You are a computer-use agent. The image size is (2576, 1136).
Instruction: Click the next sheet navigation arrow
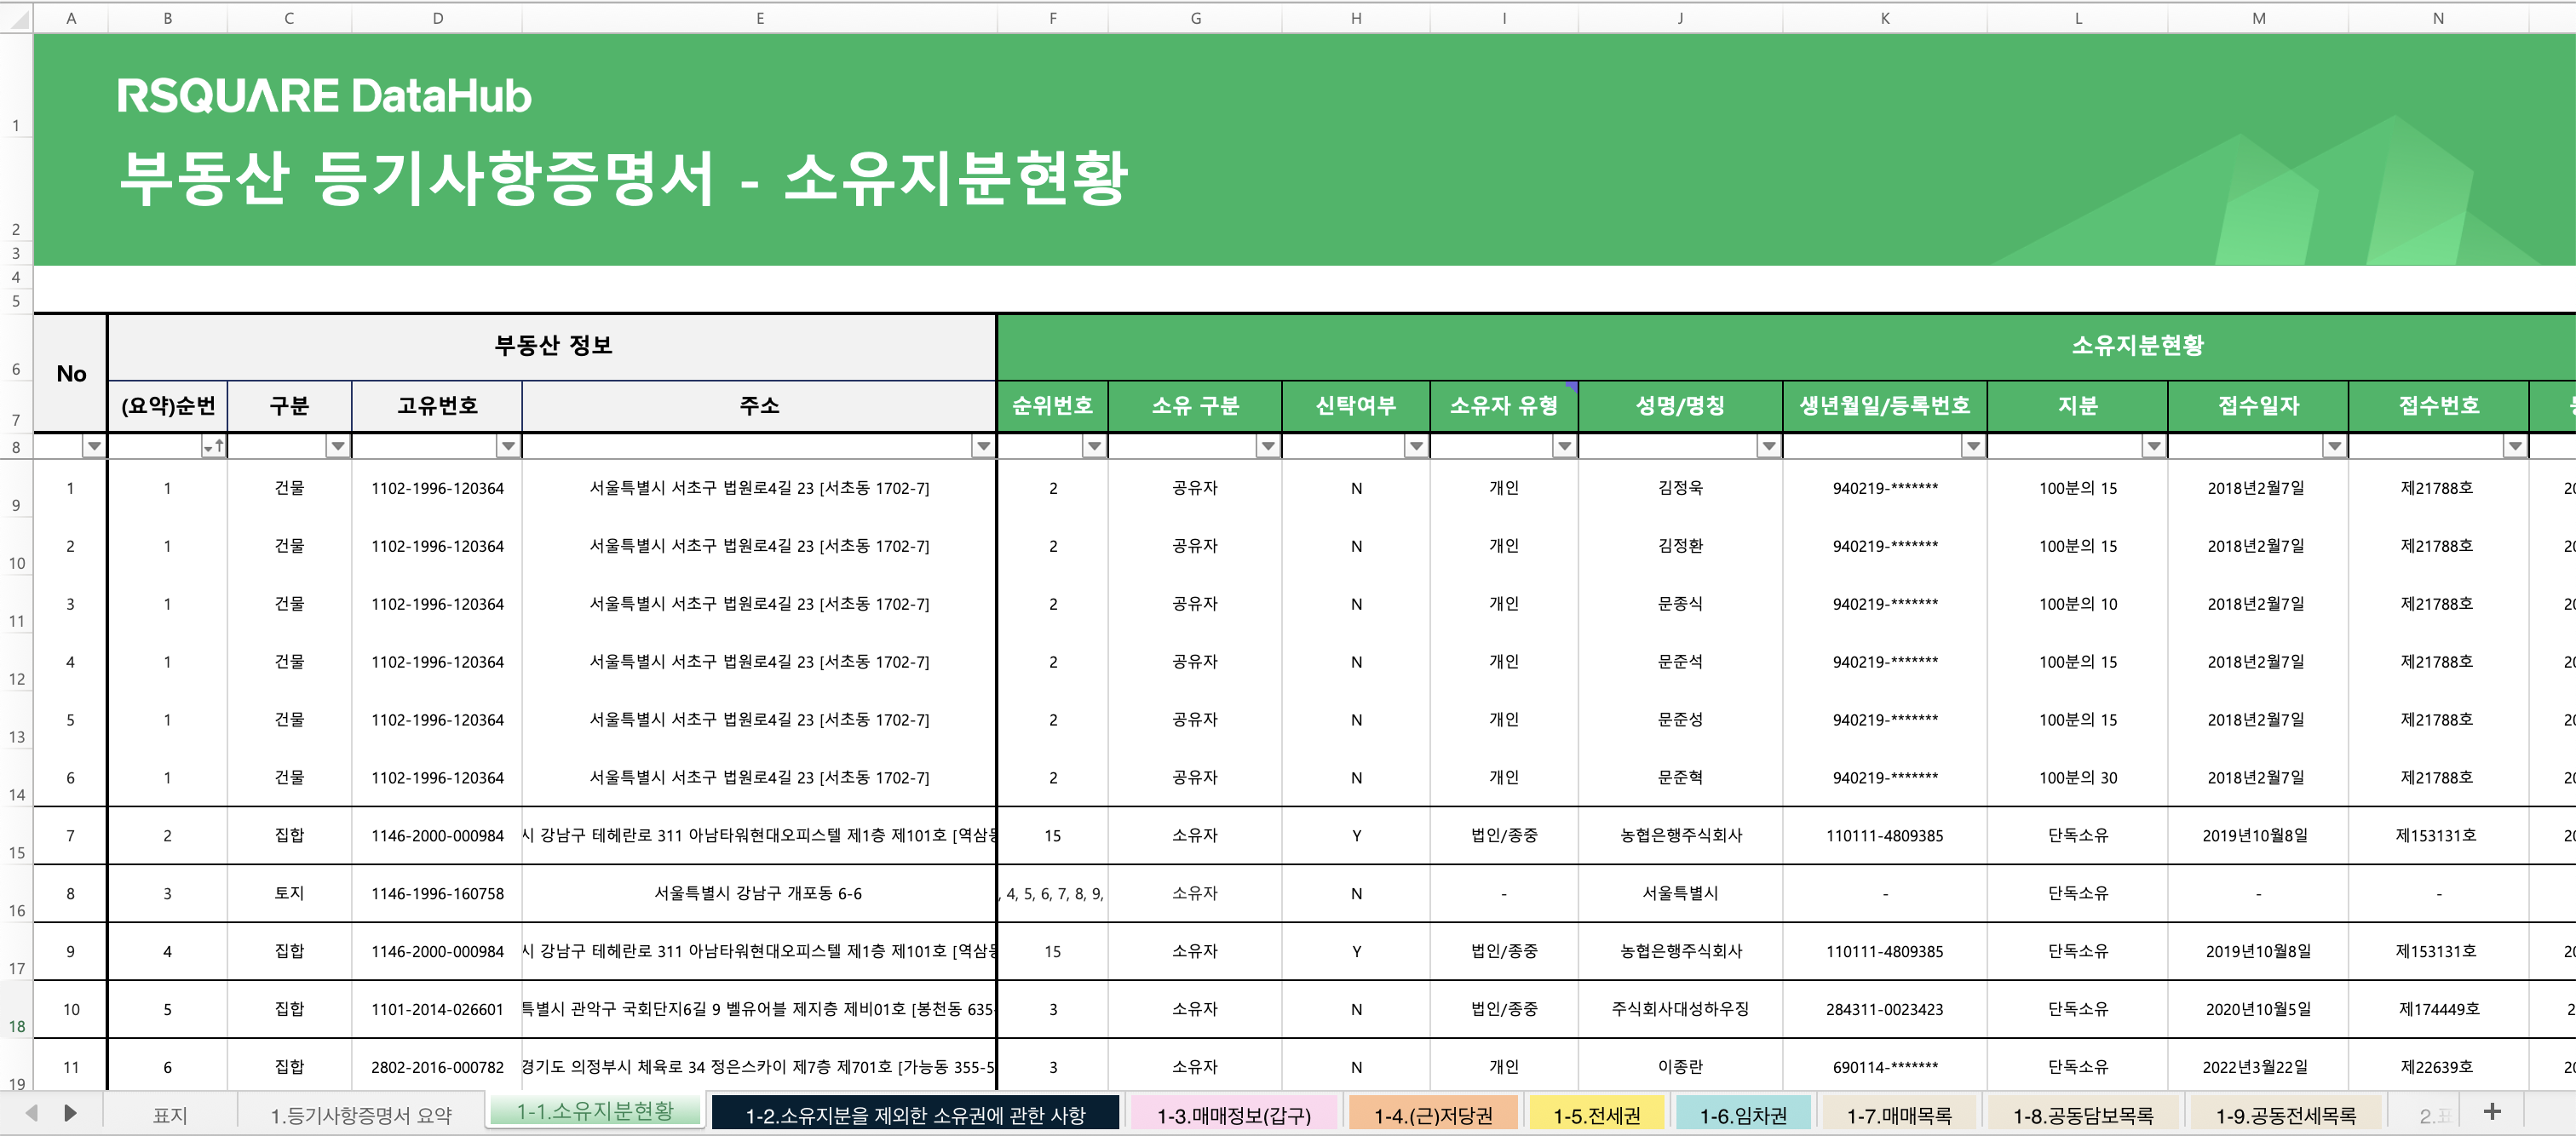70,1113
